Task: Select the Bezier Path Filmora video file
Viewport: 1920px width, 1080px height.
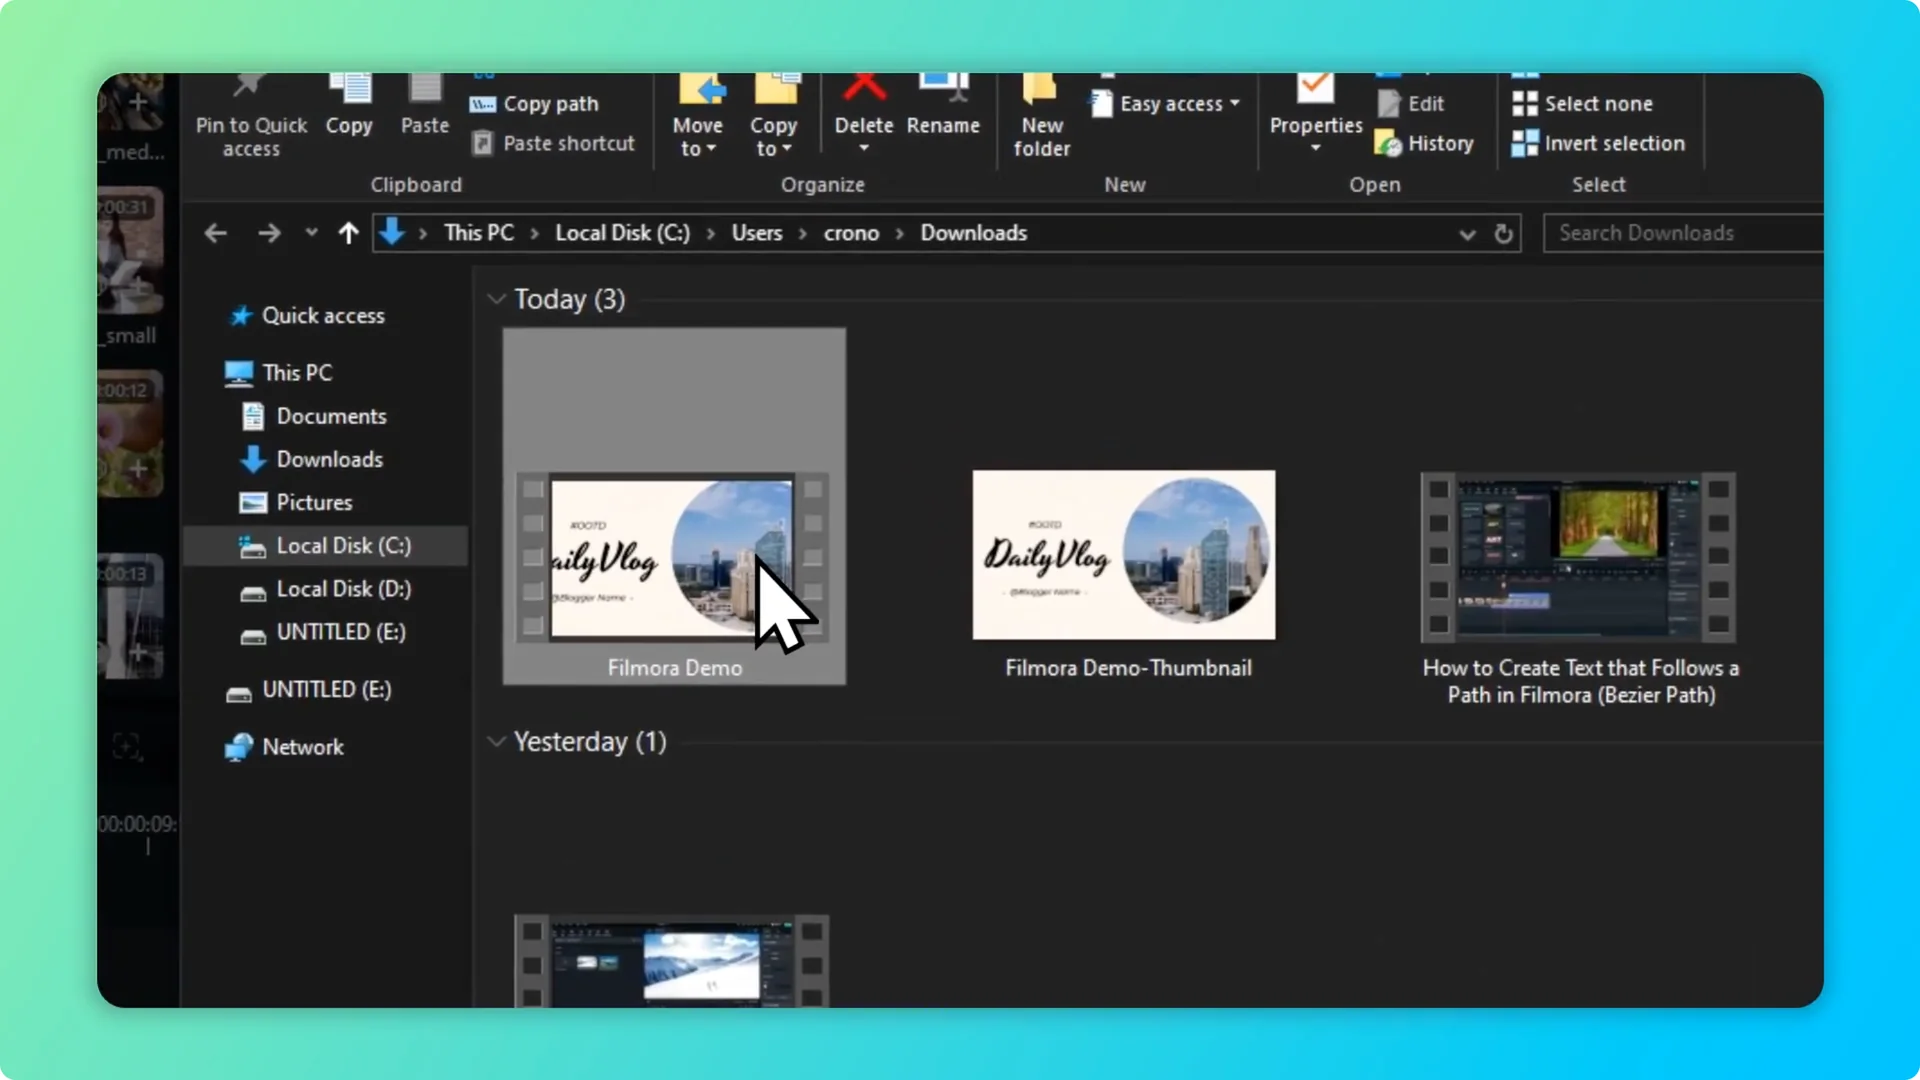Action: tap(1579, 588)
